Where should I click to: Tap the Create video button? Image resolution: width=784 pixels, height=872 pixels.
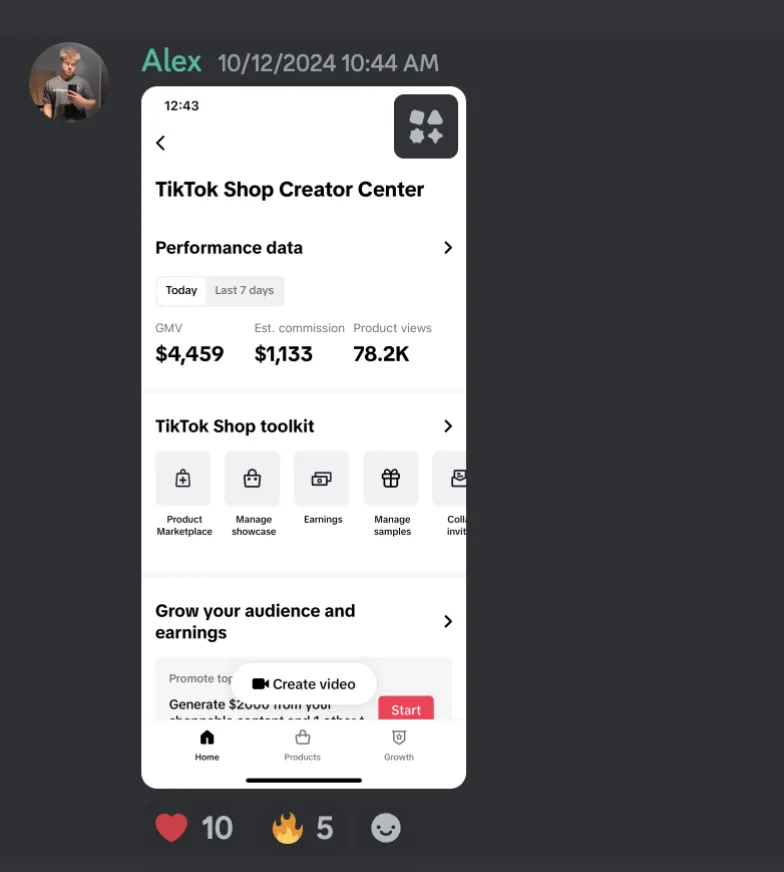click(304, 684)
